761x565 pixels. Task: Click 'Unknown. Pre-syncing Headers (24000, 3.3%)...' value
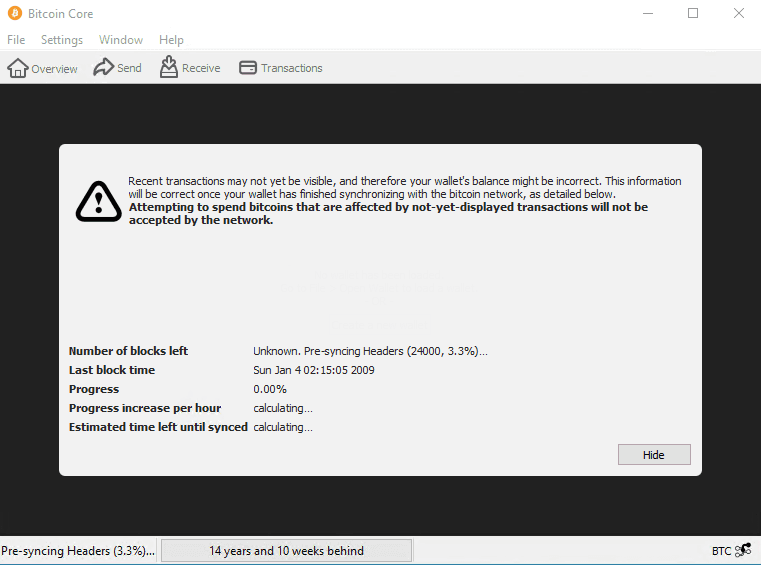click(x=370, y=351)
